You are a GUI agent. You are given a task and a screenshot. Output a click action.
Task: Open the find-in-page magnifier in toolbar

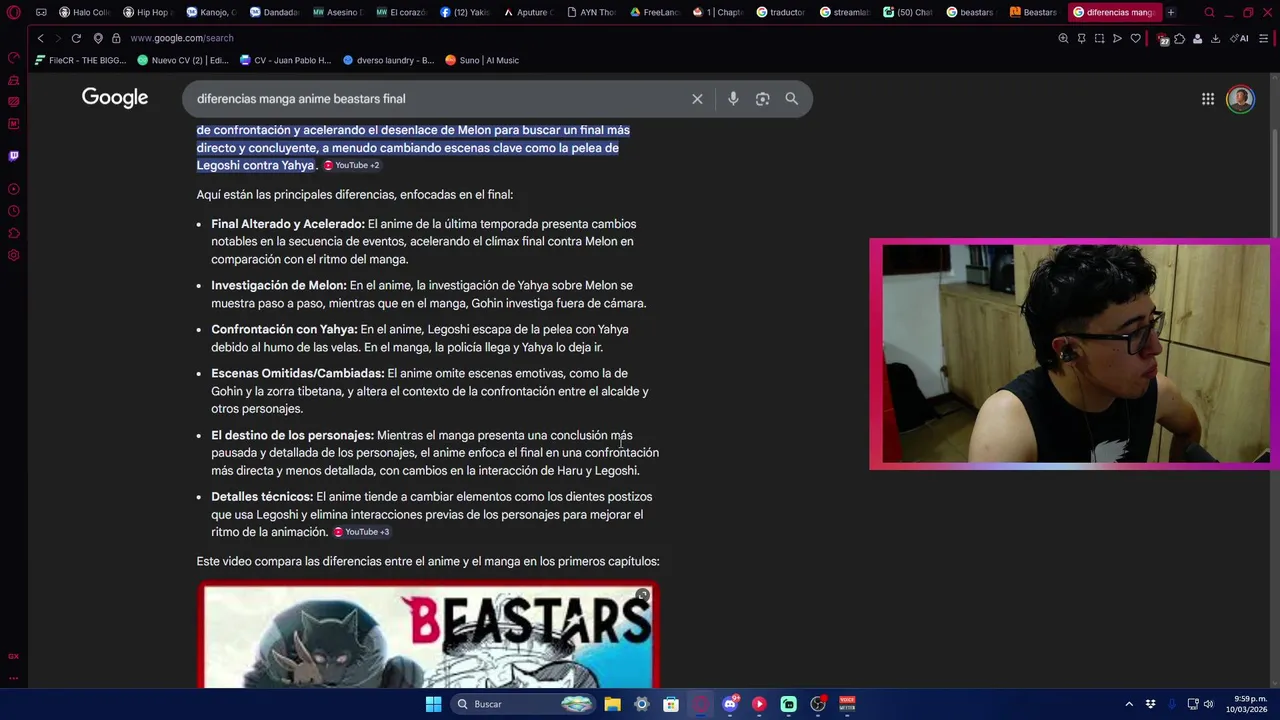click(1063, 38)
